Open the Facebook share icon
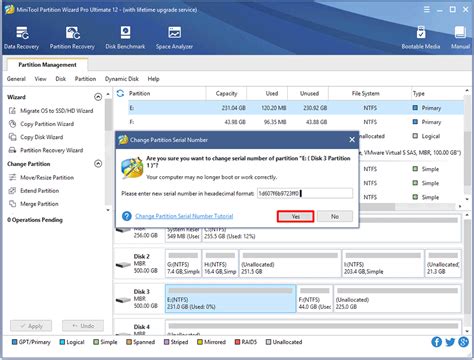Image resolution: width=474 pixels, height=360 pixels. click(x=436, y=342)
